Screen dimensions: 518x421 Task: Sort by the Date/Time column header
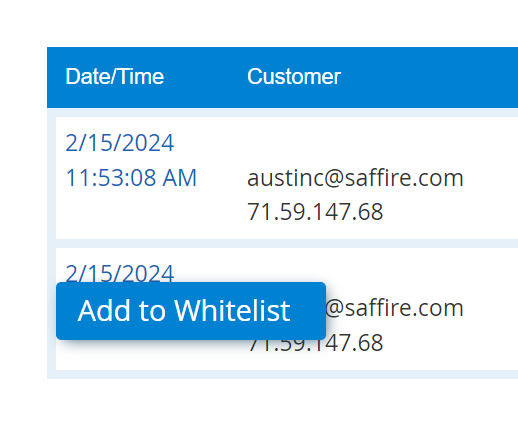coord(115,77)
